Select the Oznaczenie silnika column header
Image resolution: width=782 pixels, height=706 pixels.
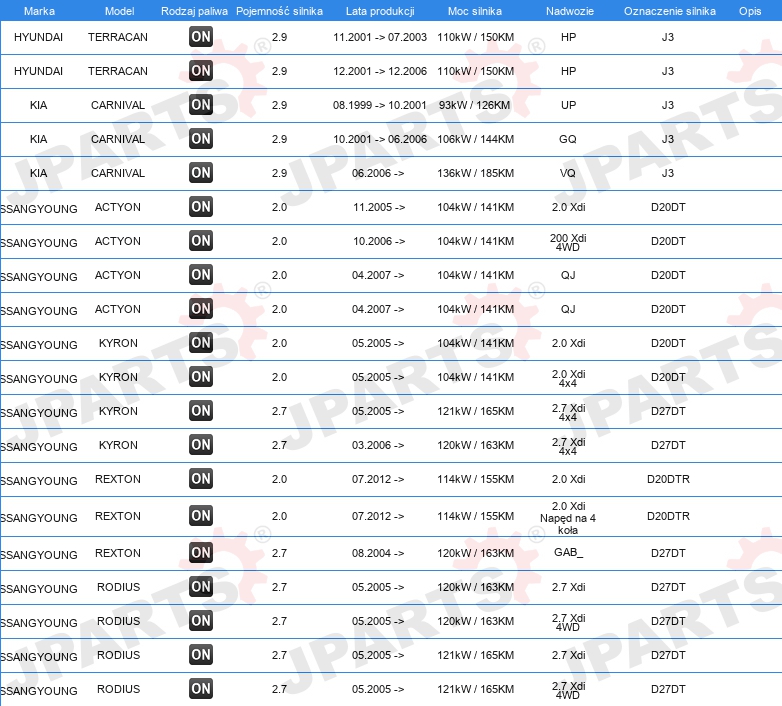point(669,11)
